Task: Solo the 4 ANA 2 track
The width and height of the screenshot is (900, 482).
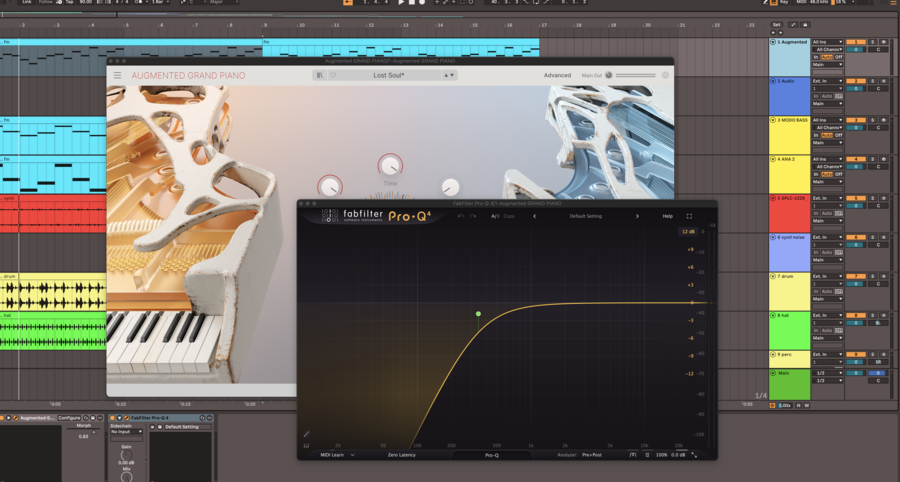Action: [872, 160]
